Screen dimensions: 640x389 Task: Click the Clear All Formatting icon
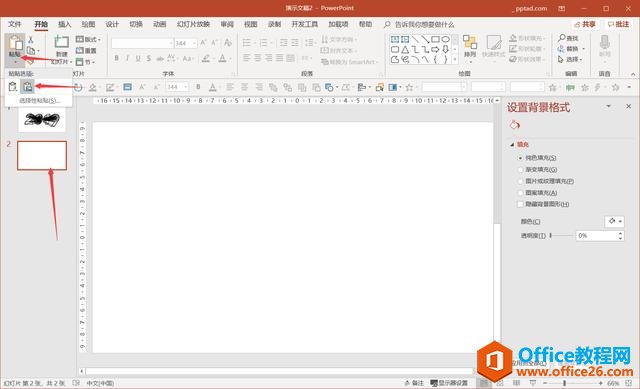(228, 42)
